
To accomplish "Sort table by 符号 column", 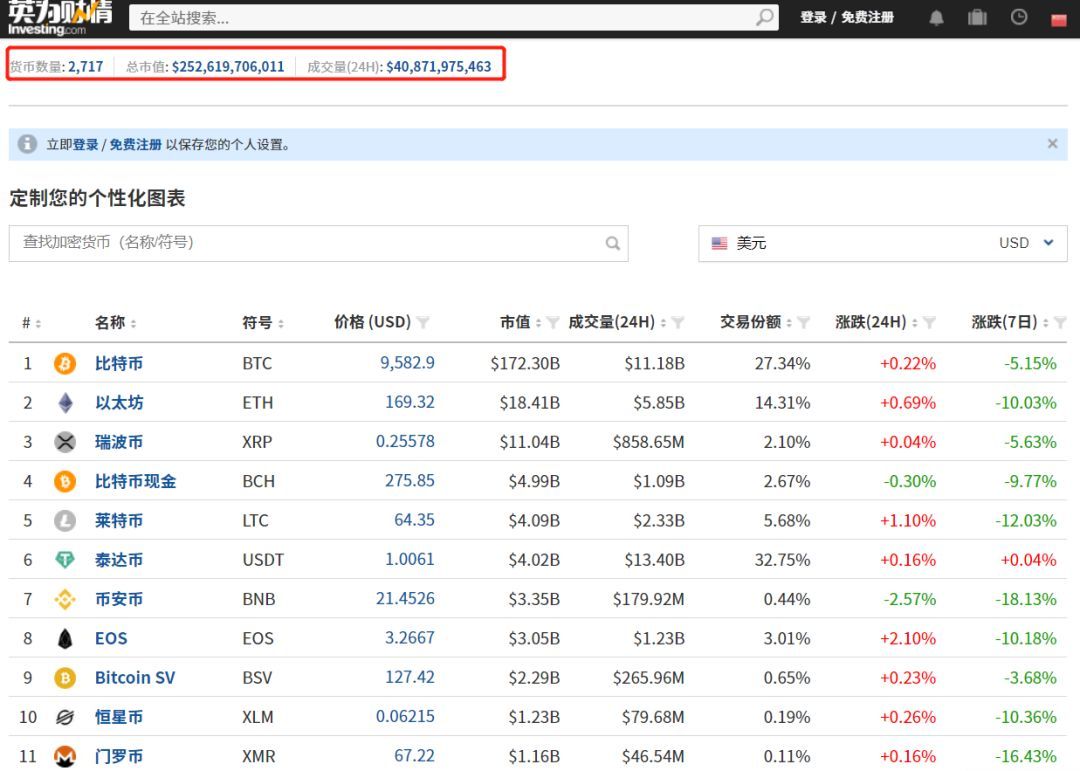I will [263, 322].
